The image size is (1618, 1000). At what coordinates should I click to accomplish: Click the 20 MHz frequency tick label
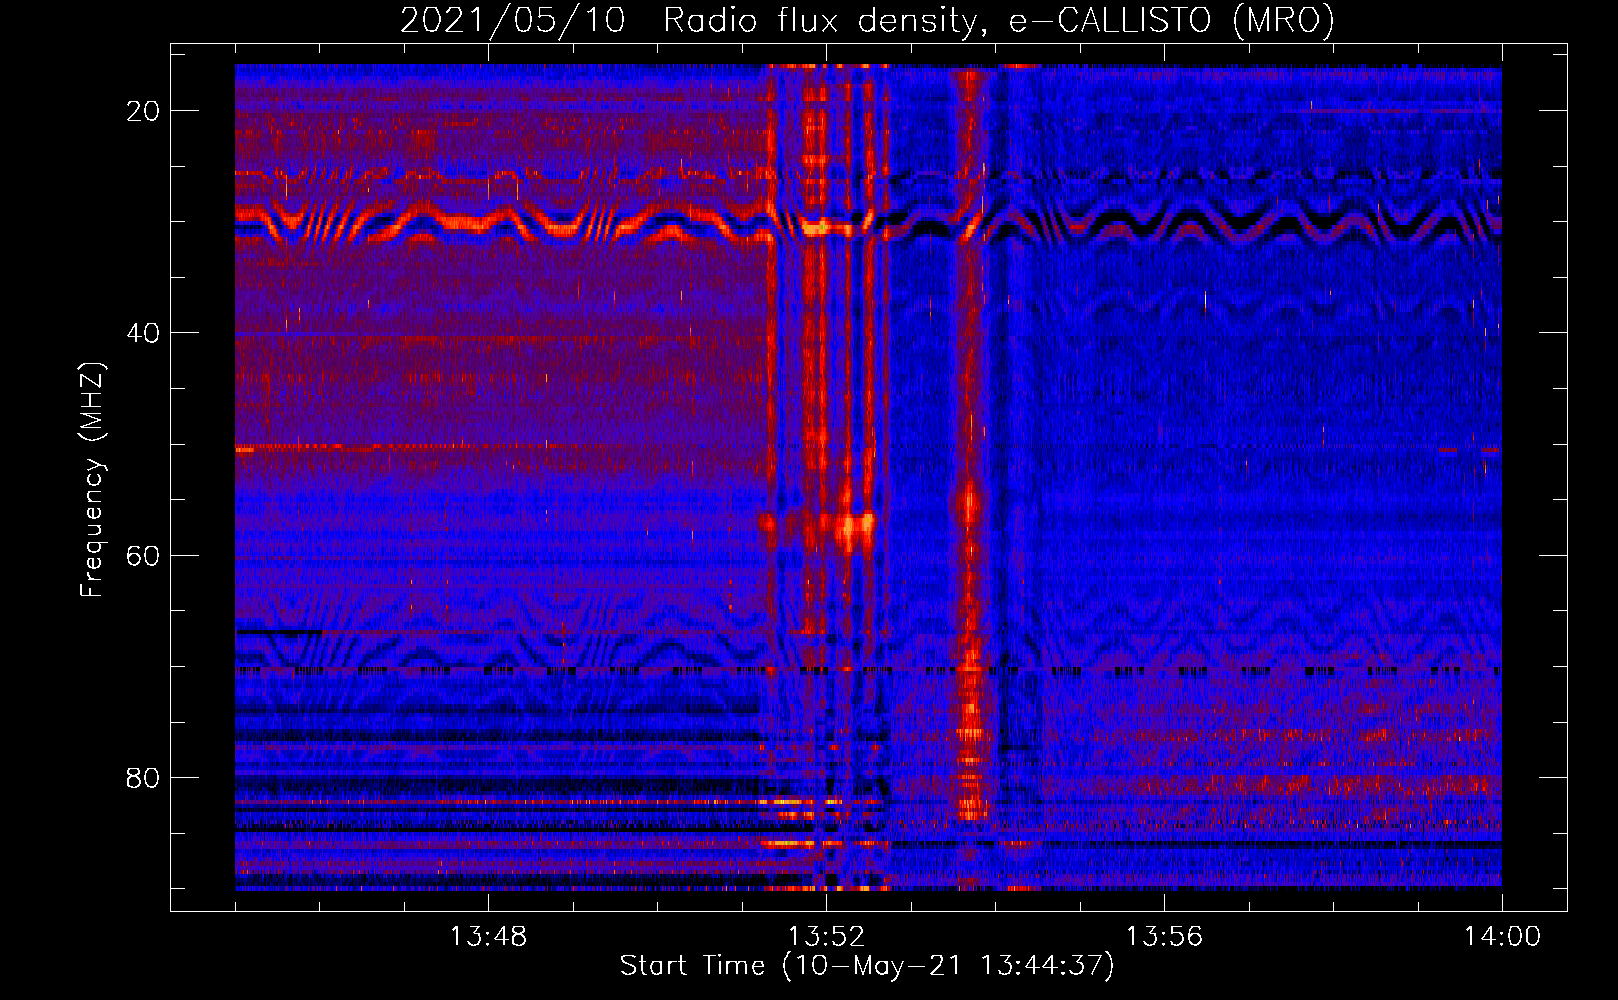tap(143, 111)
